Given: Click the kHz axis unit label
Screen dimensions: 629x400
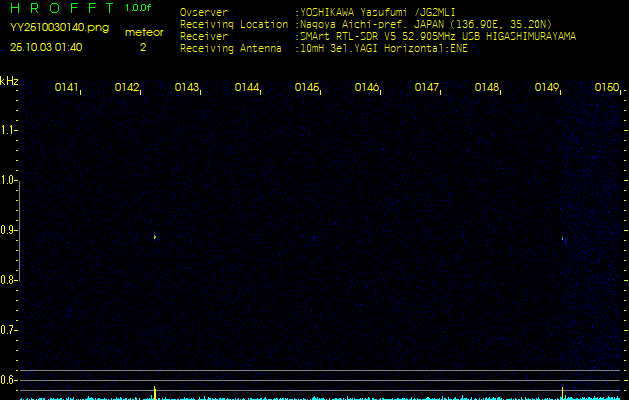Looking at the screenshot, I should click(x=9, y=81).
